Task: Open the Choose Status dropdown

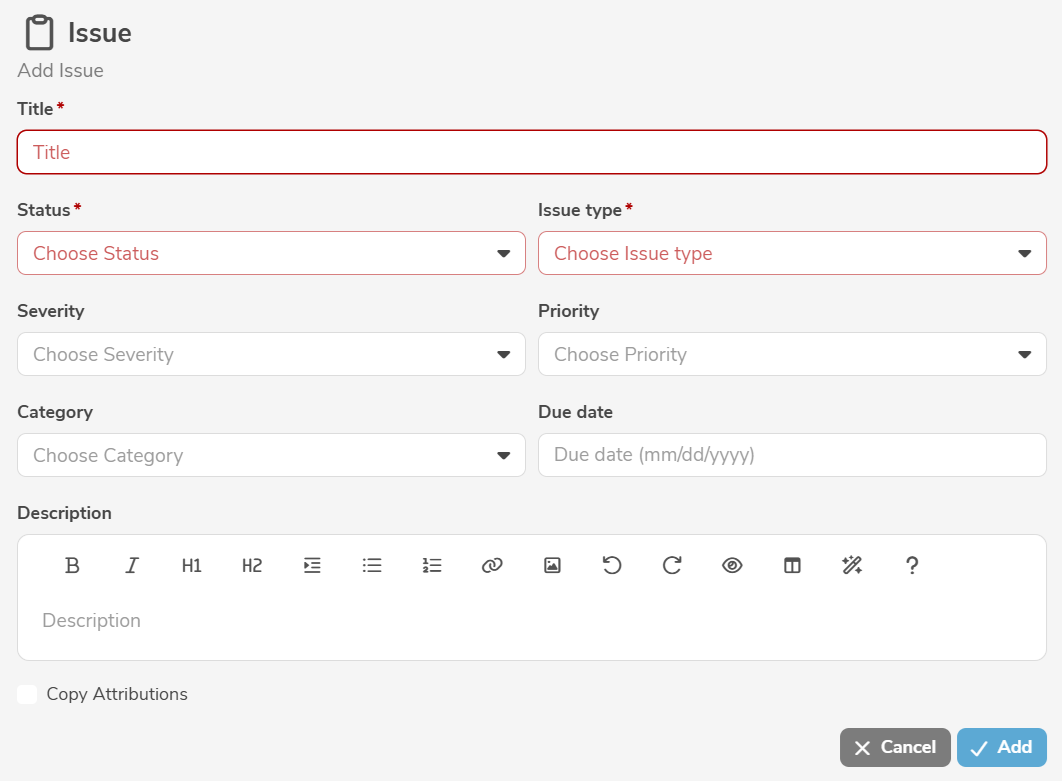Action: 271,253
